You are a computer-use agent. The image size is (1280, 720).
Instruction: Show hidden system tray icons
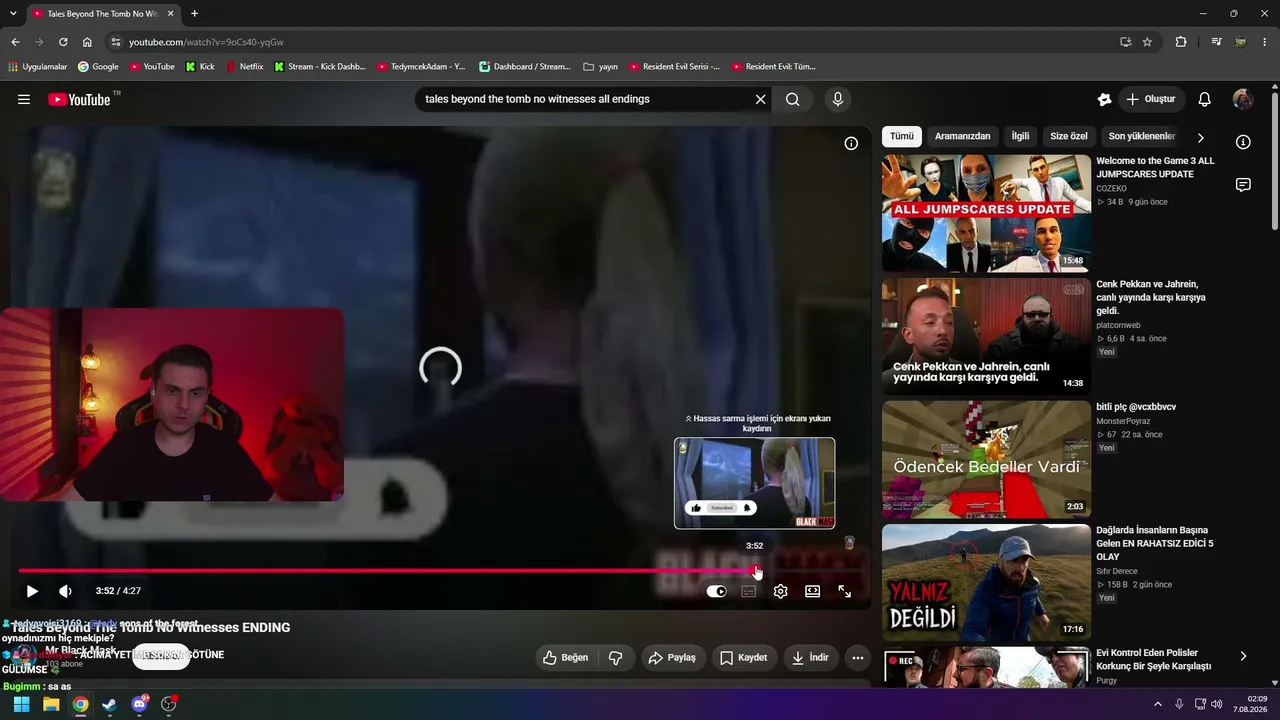(1158, 704)
